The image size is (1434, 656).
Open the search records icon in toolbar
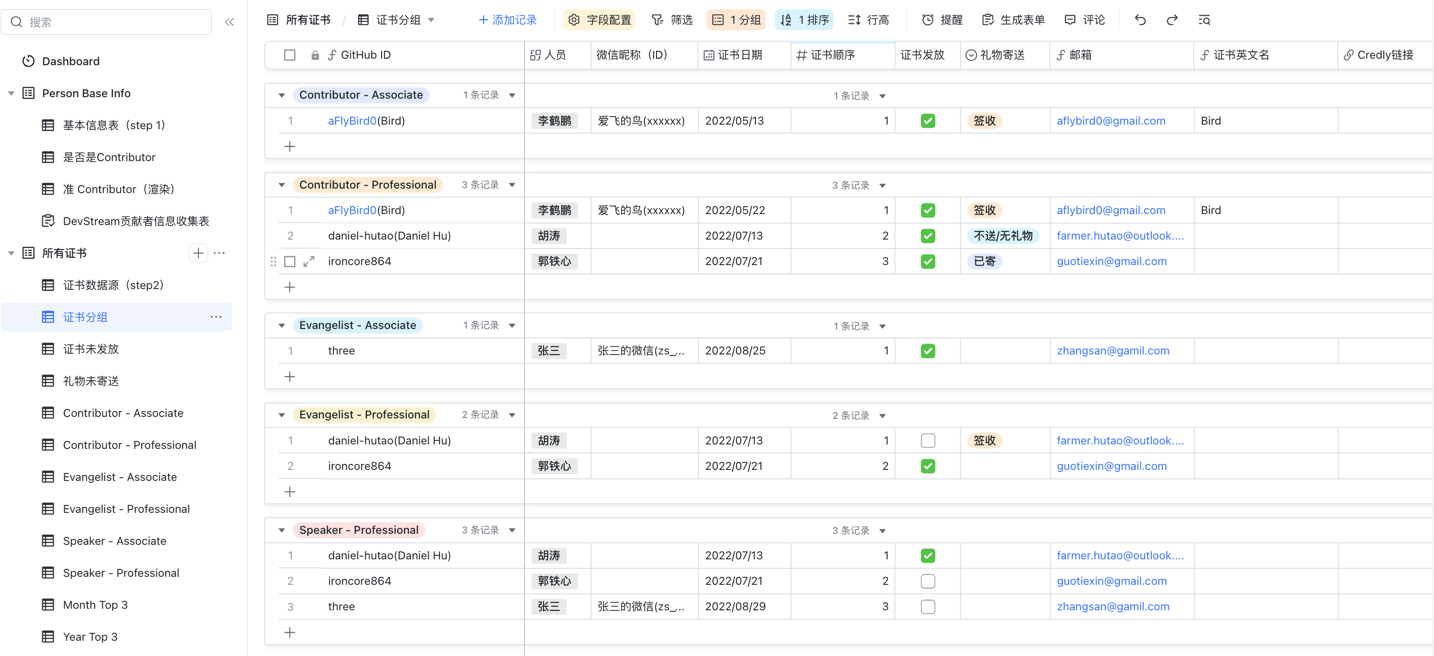(x=1204, y=20)
